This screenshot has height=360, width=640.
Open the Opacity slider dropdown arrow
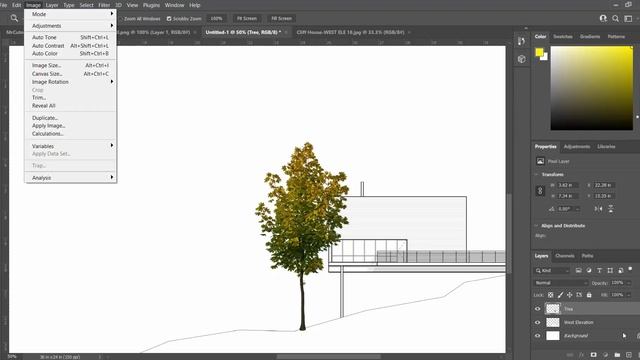(x=628, y=282)
